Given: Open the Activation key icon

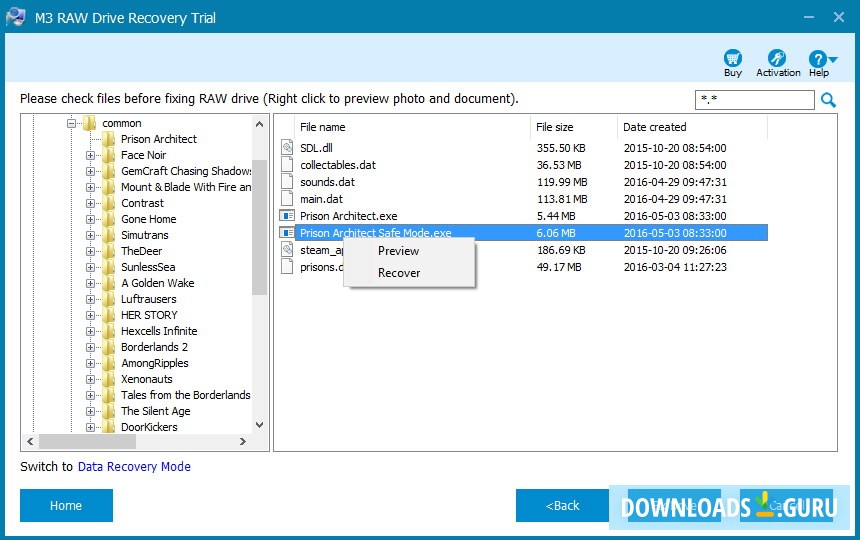Looking at the screenshot, I should (777, 58).
